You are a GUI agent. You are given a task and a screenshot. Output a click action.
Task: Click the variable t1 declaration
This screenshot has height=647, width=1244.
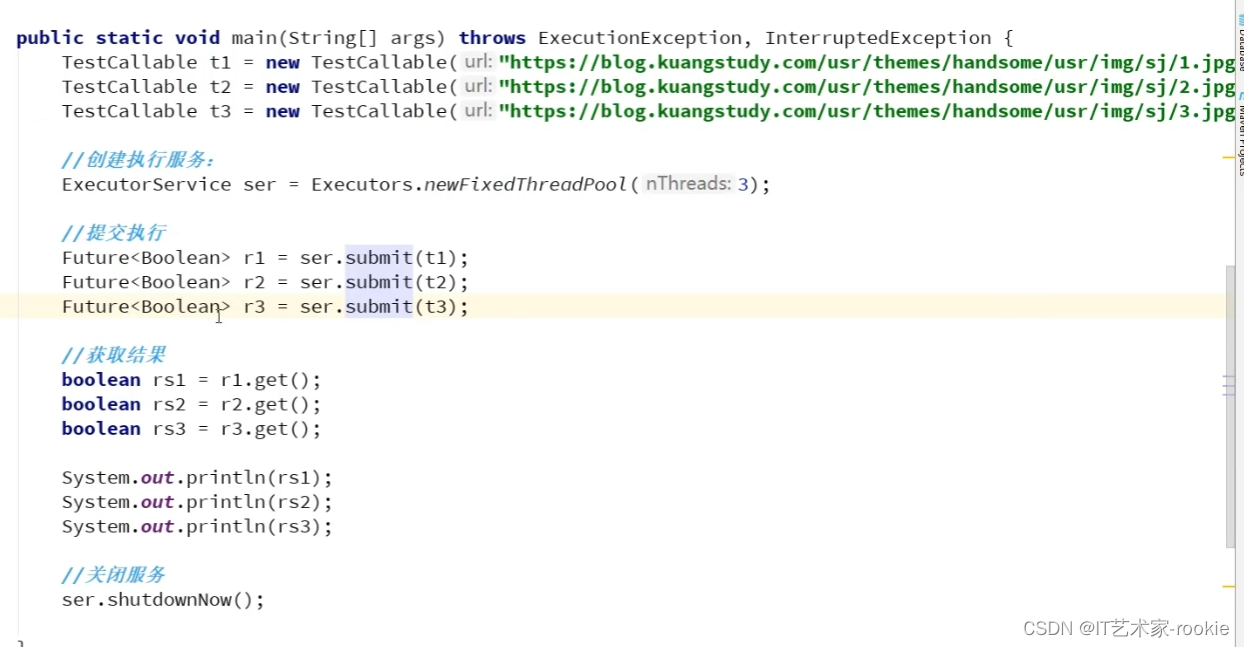point(220,62)
